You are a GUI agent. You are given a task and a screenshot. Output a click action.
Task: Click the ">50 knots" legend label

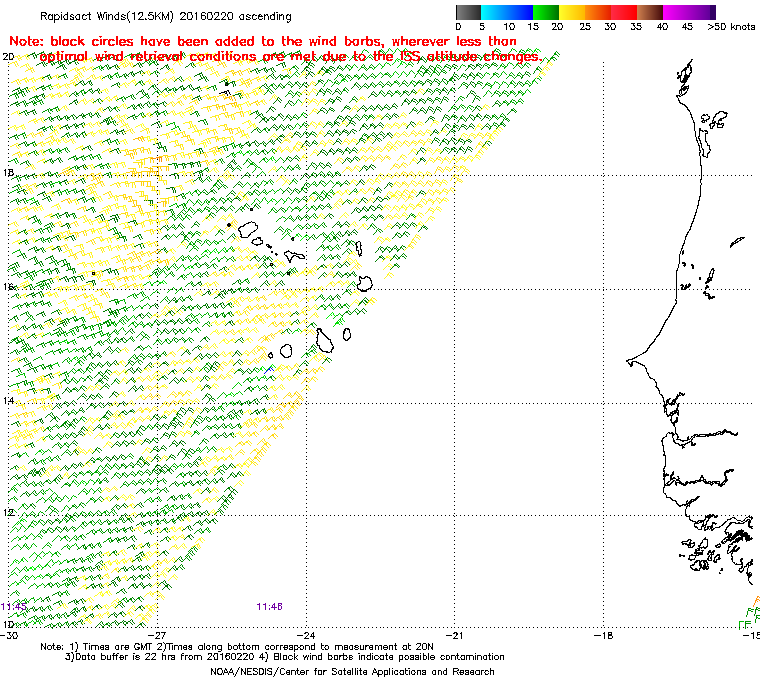(x=731, y=27)
